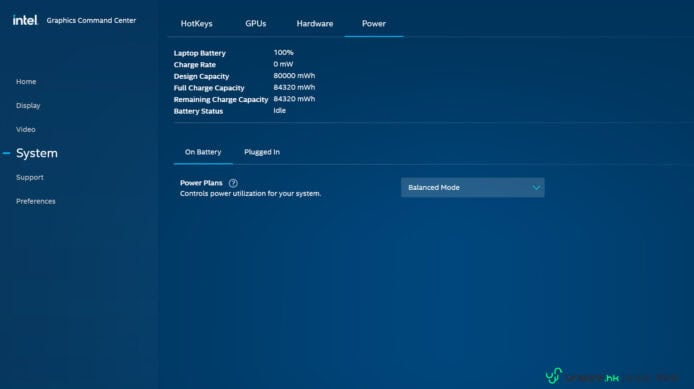Click the Remaining Charge Capacity label
This screenshot has width=694, height=389.
221,100
